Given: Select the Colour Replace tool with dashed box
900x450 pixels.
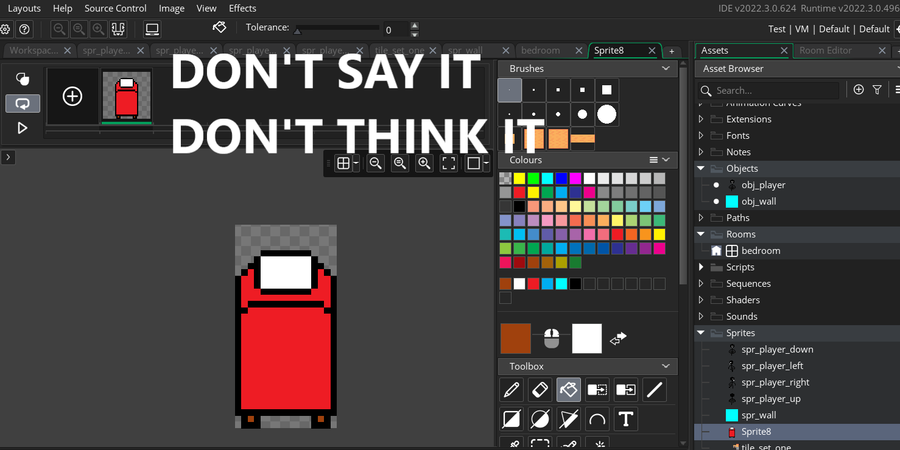Looking at the screenshot, I should (x=597, y=390).
